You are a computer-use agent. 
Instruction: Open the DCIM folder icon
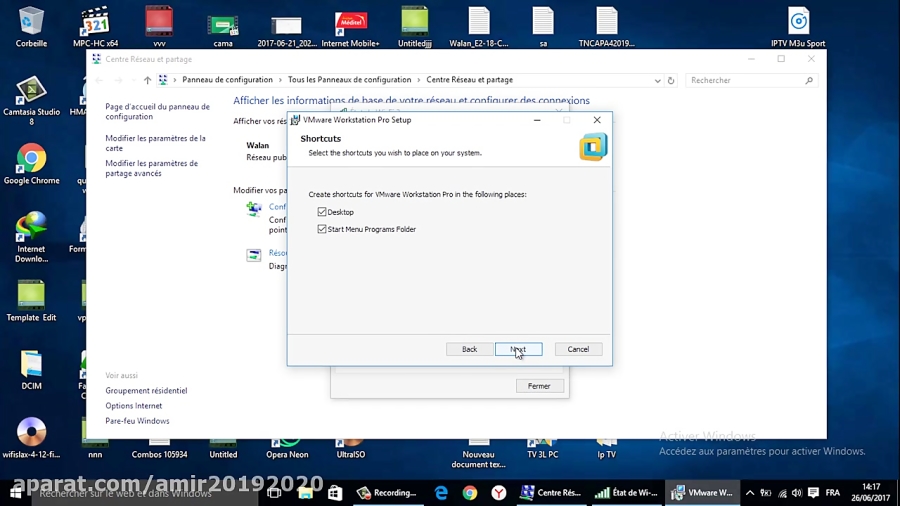point(31,369)
